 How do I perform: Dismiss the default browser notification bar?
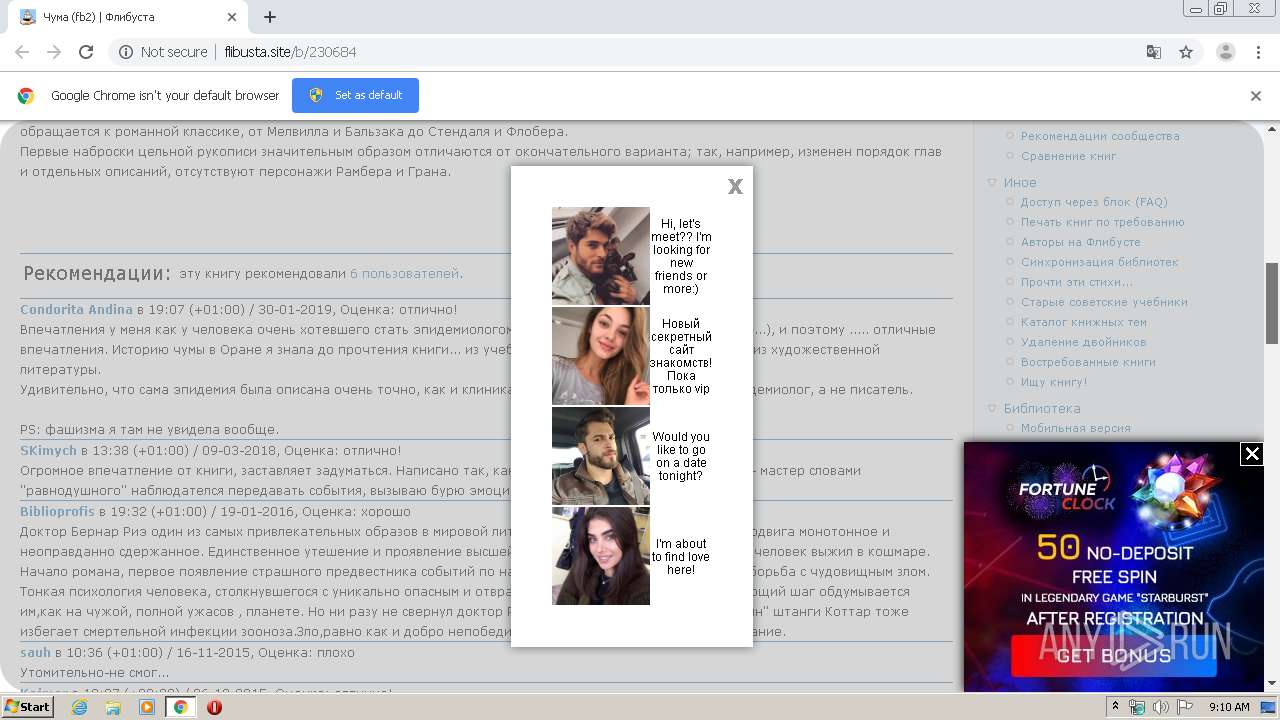[1256, 96]
